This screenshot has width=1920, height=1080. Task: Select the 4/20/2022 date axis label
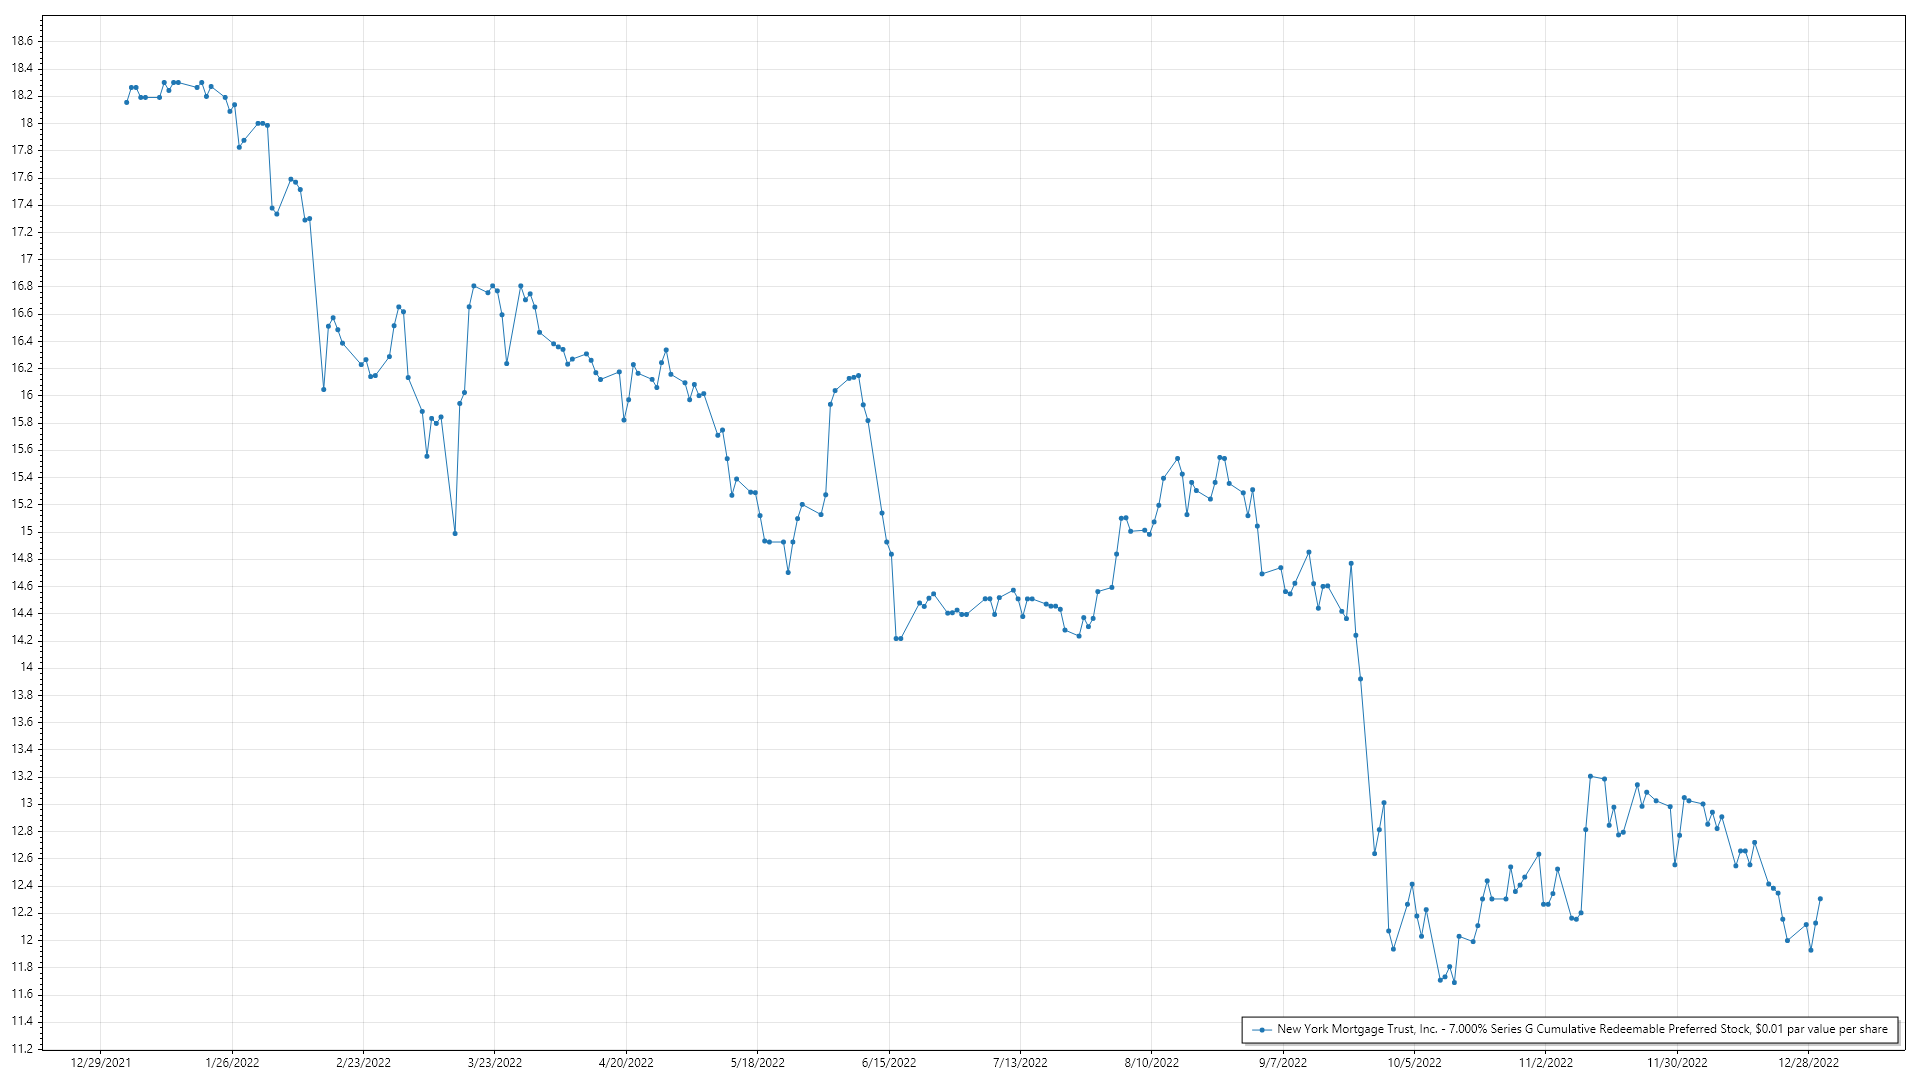(626, 1063)
